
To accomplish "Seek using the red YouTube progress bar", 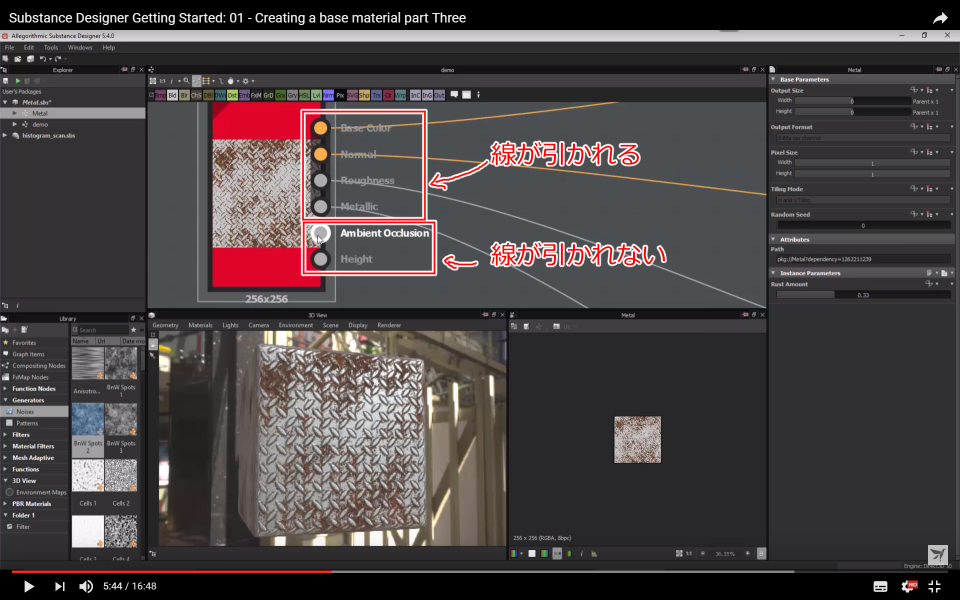I will (172, 571).
